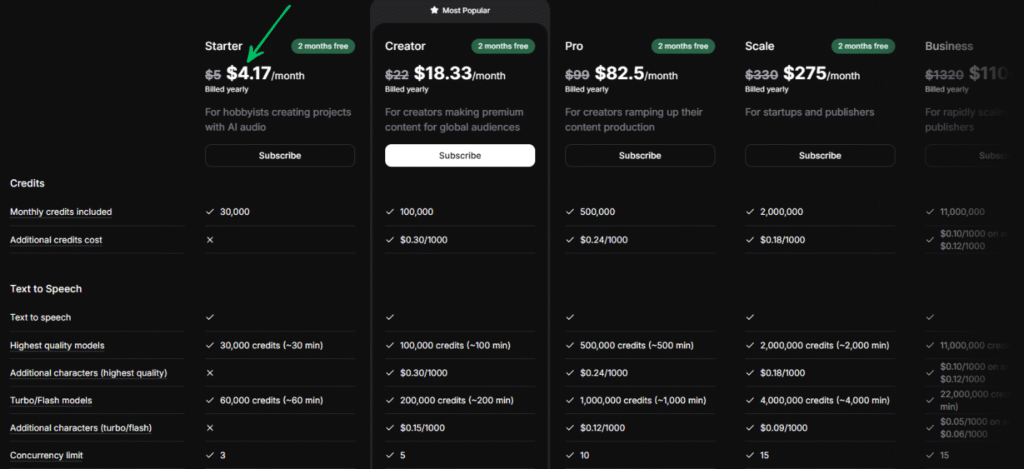The image size is (1024, 469).
Task: Click checkmark in Pro Text to speech row
Action: click(570, 317)
